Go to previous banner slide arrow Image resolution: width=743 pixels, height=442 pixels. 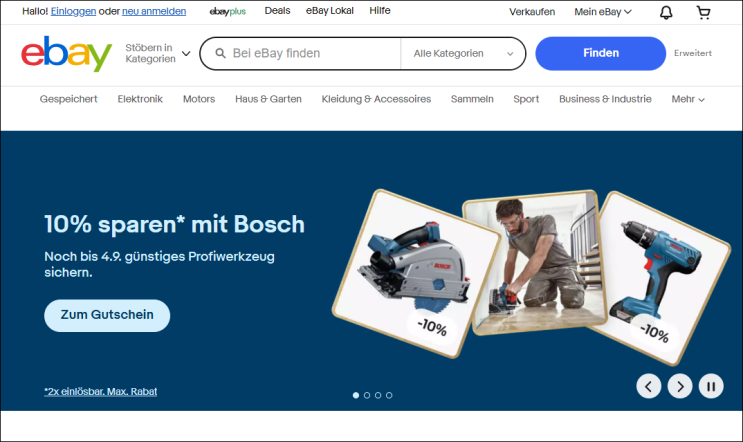tap(648, 386)
